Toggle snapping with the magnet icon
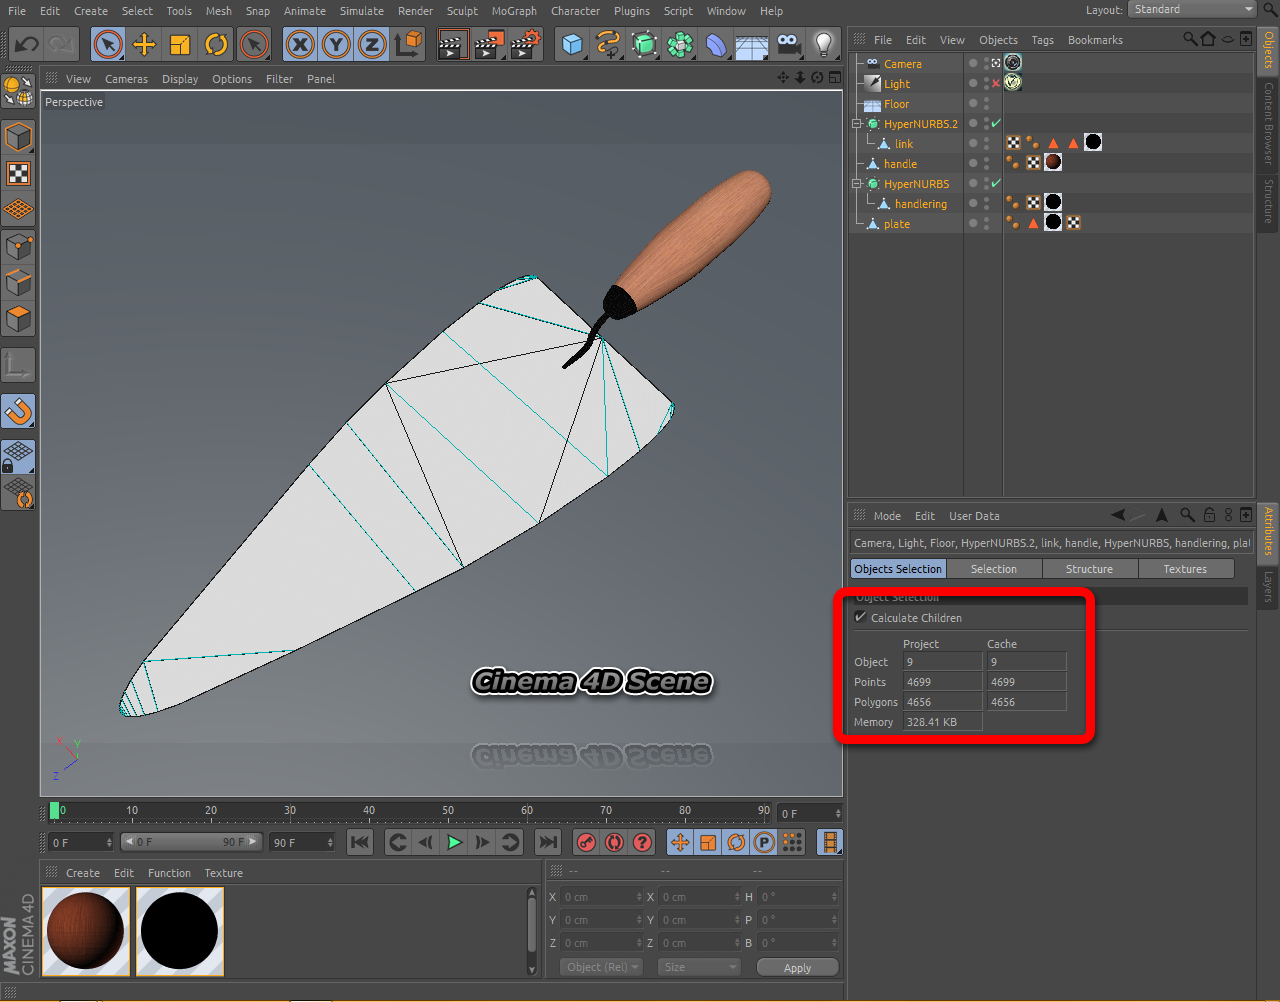 pyautogui.click(x=19, y=411)
